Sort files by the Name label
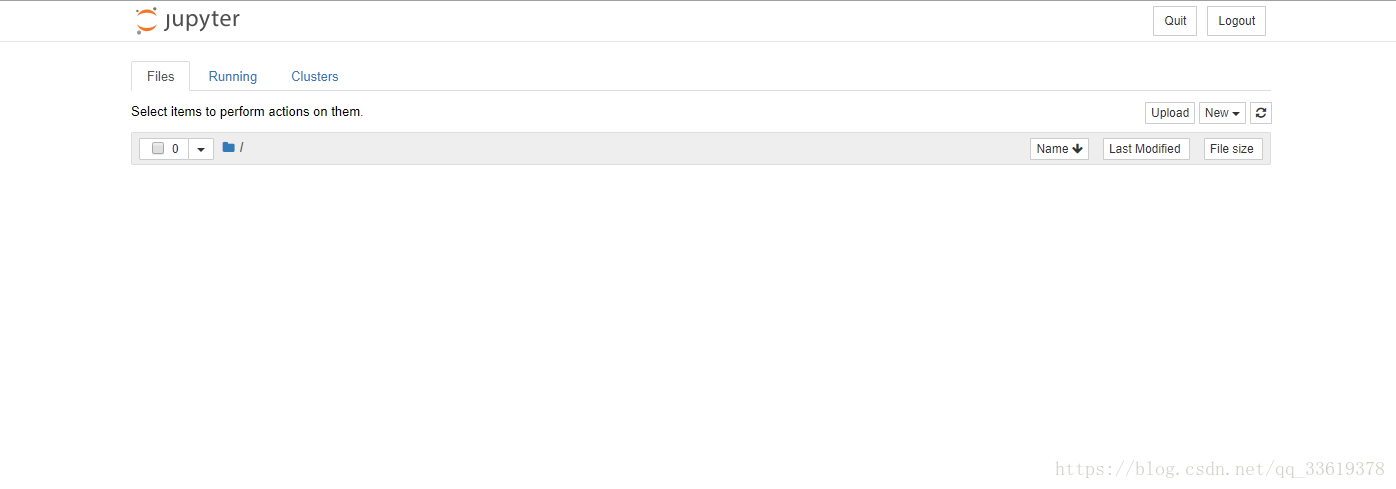The image size is (1396, 489). 1052,149
